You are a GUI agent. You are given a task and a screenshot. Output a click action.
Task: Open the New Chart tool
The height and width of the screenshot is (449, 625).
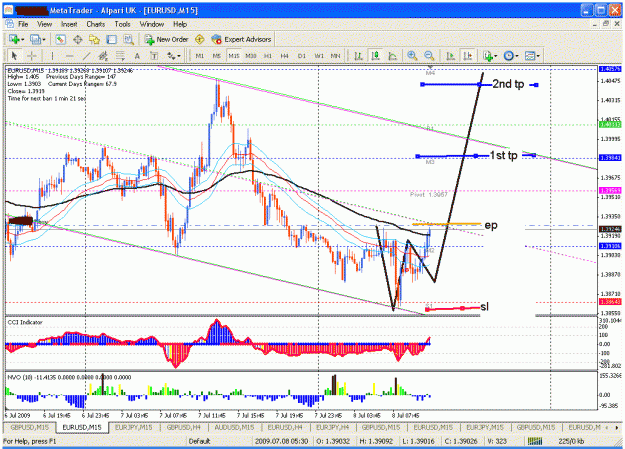click(14, 39)
